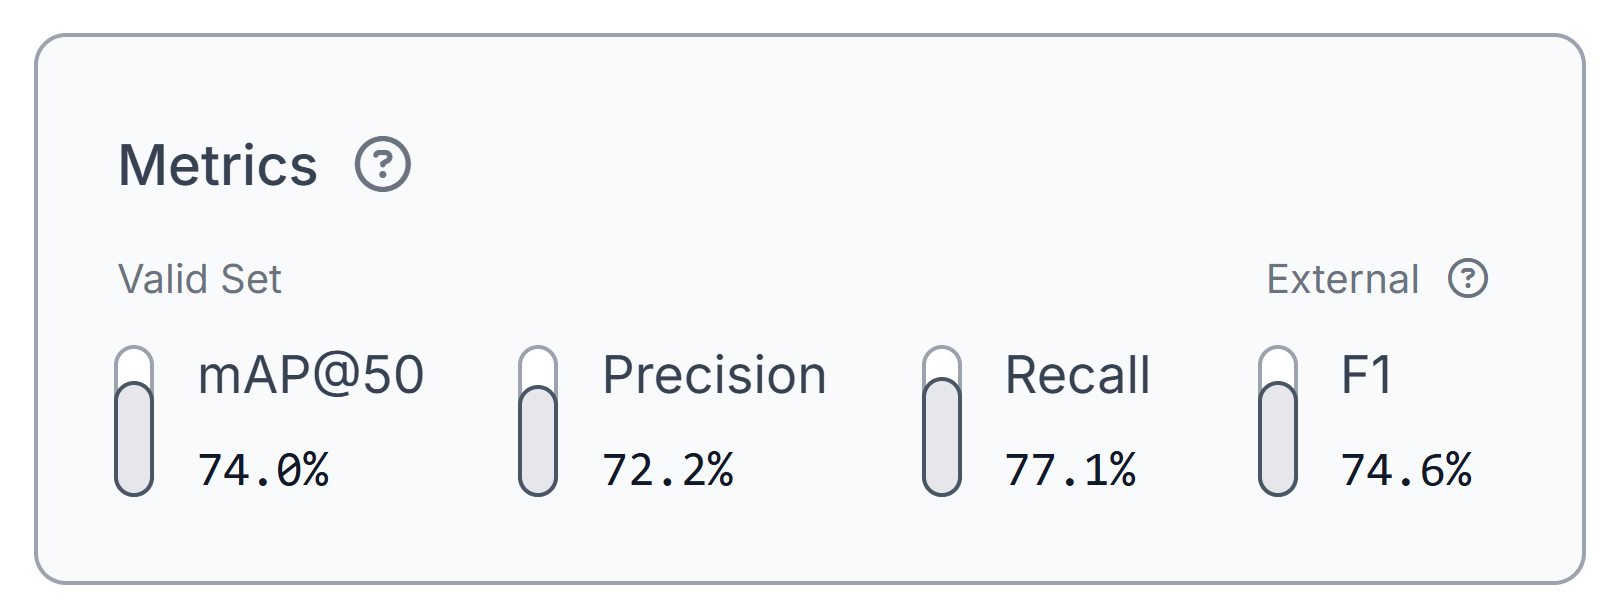Click the F1 metric label
This screenshot has height=600, width=1618.
tap(1367, 375)
